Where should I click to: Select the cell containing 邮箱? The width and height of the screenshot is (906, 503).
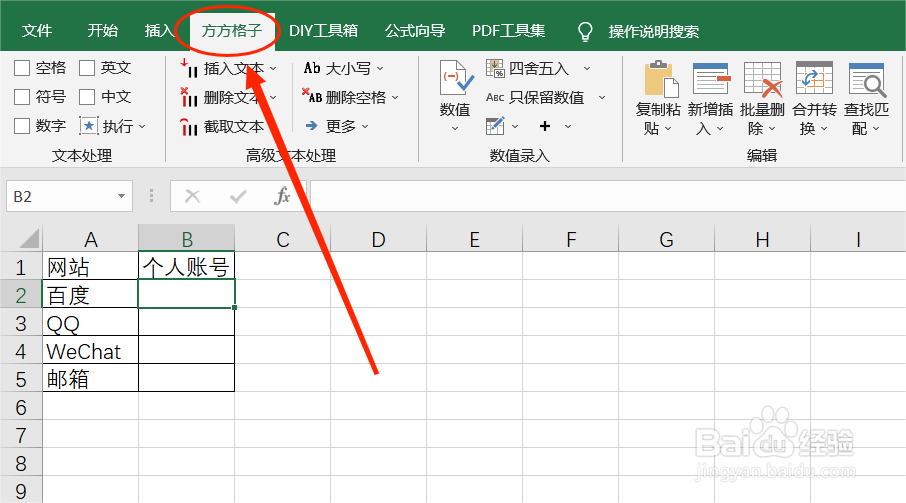click(x=91, y=378)
